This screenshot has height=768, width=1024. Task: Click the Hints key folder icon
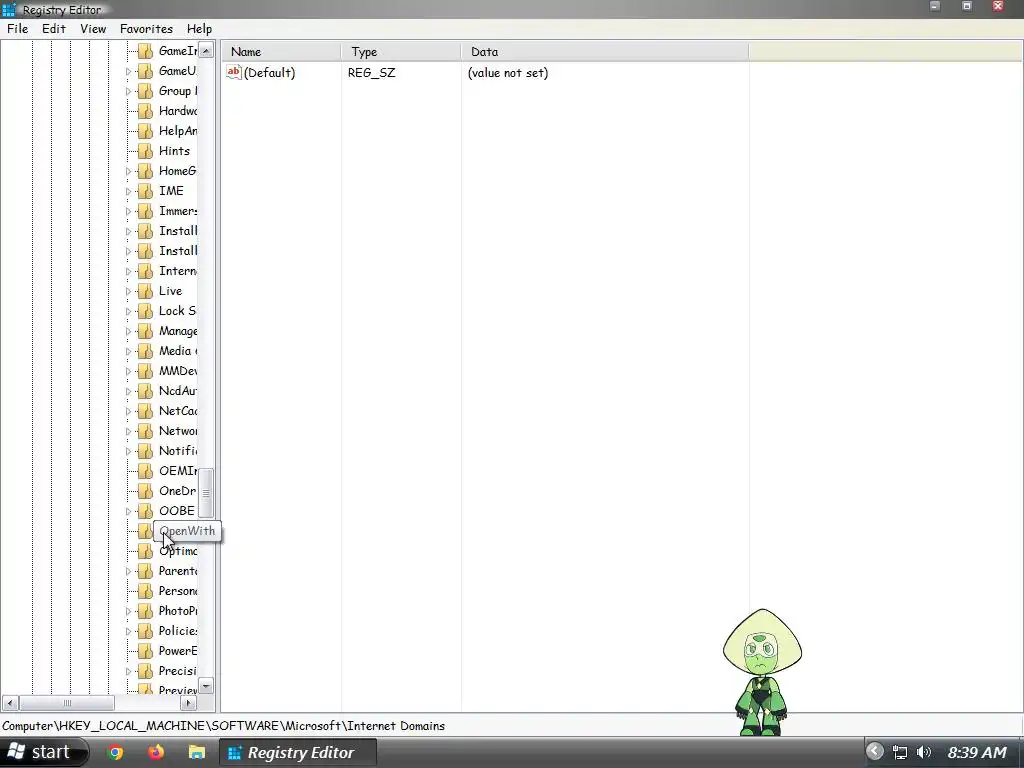[x=145, y=151]
